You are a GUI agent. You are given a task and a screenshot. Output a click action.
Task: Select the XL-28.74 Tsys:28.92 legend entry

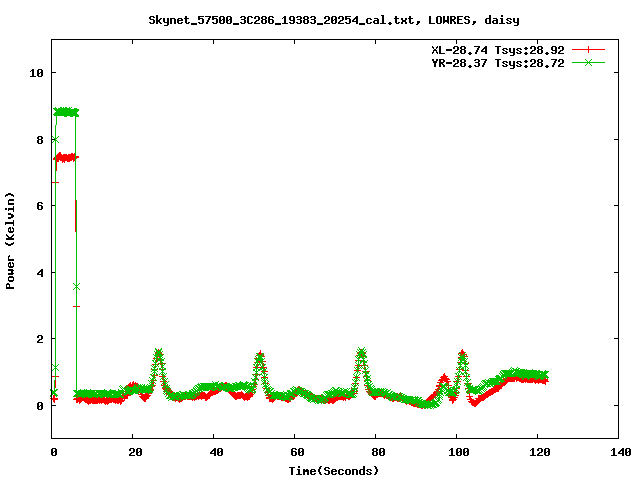(498, 50)
